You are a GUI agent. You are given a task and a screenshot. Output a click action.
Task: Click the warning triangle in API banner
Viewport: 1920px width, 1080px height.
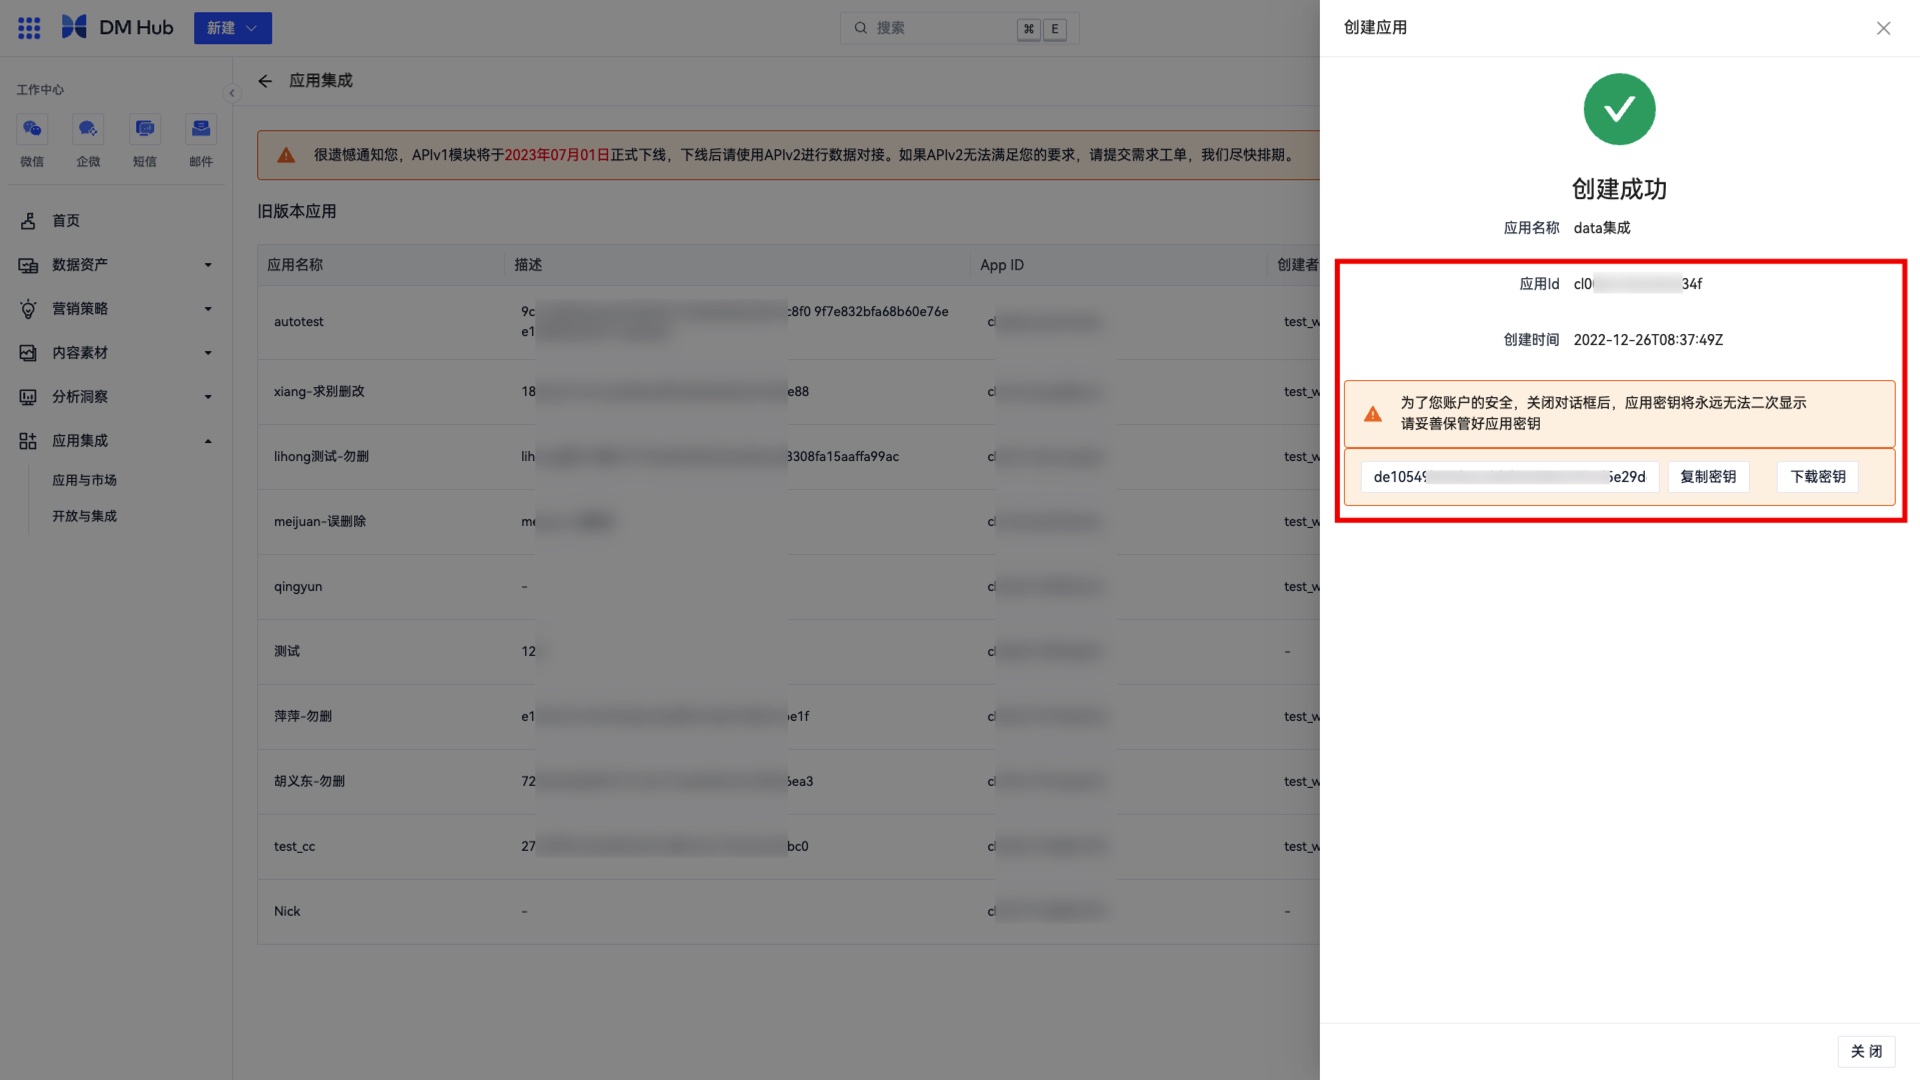click(286, 155)
